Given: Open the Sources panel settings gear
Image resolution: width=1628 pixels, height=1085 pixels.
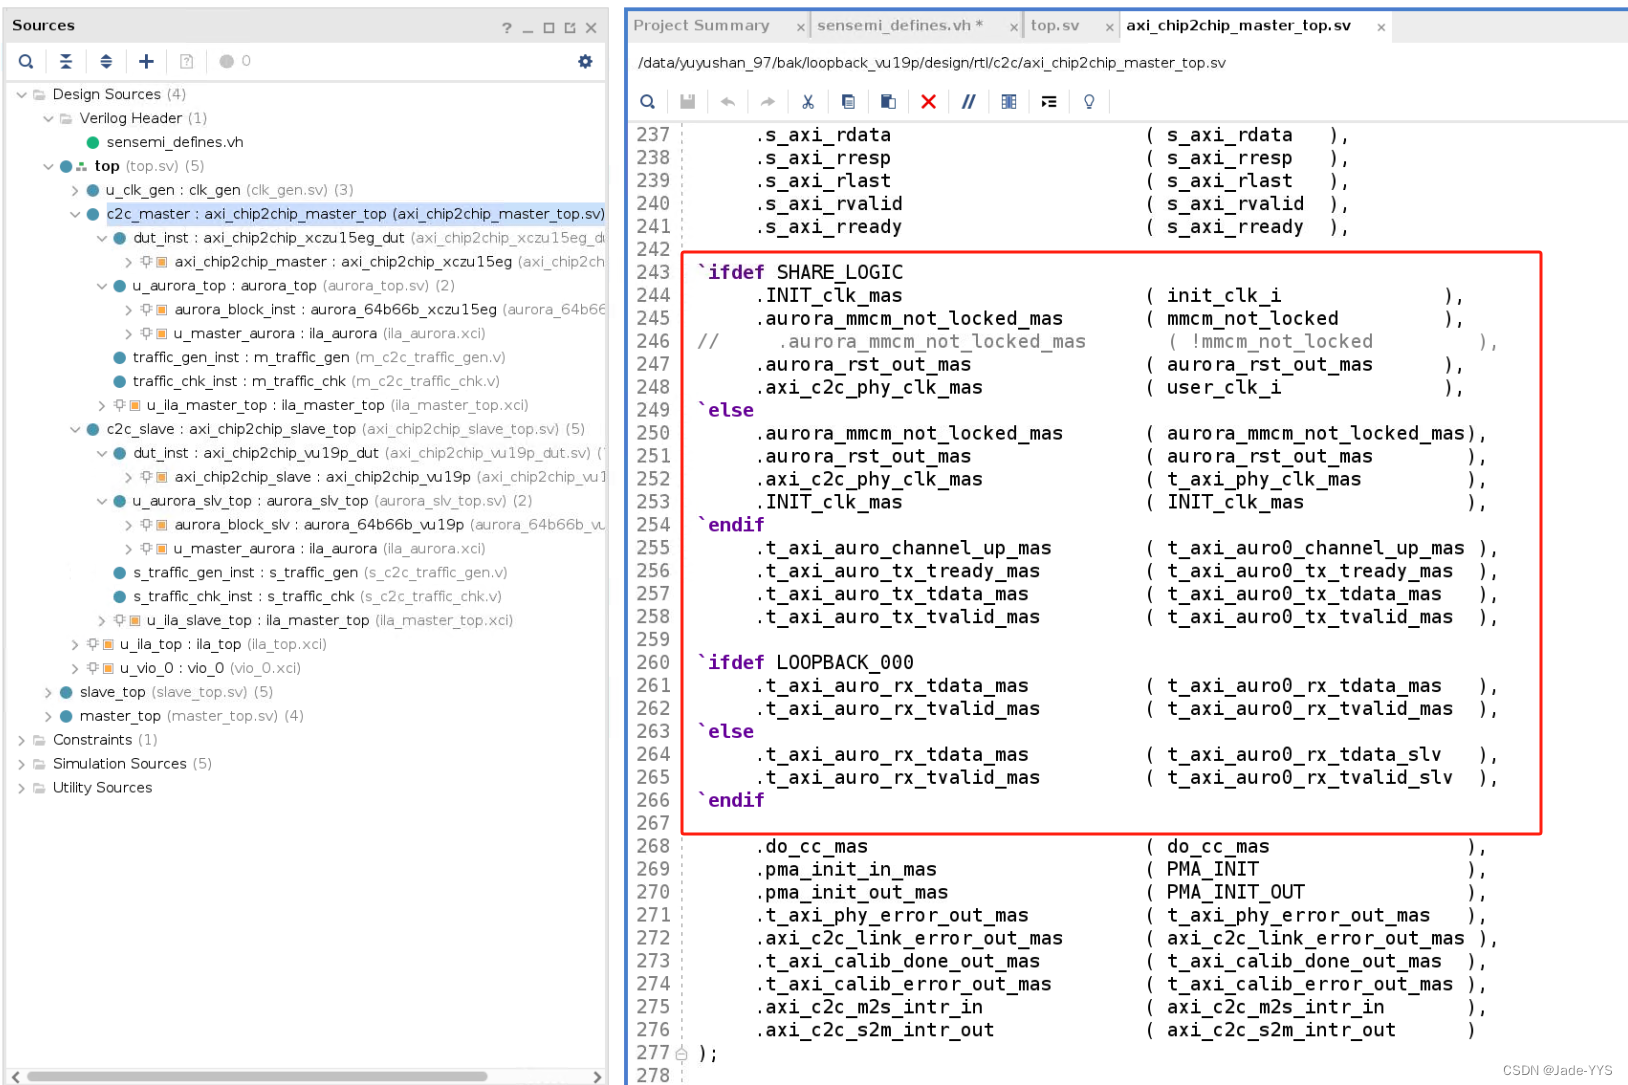Looking at the screenshot, I should tap(585, 61).
